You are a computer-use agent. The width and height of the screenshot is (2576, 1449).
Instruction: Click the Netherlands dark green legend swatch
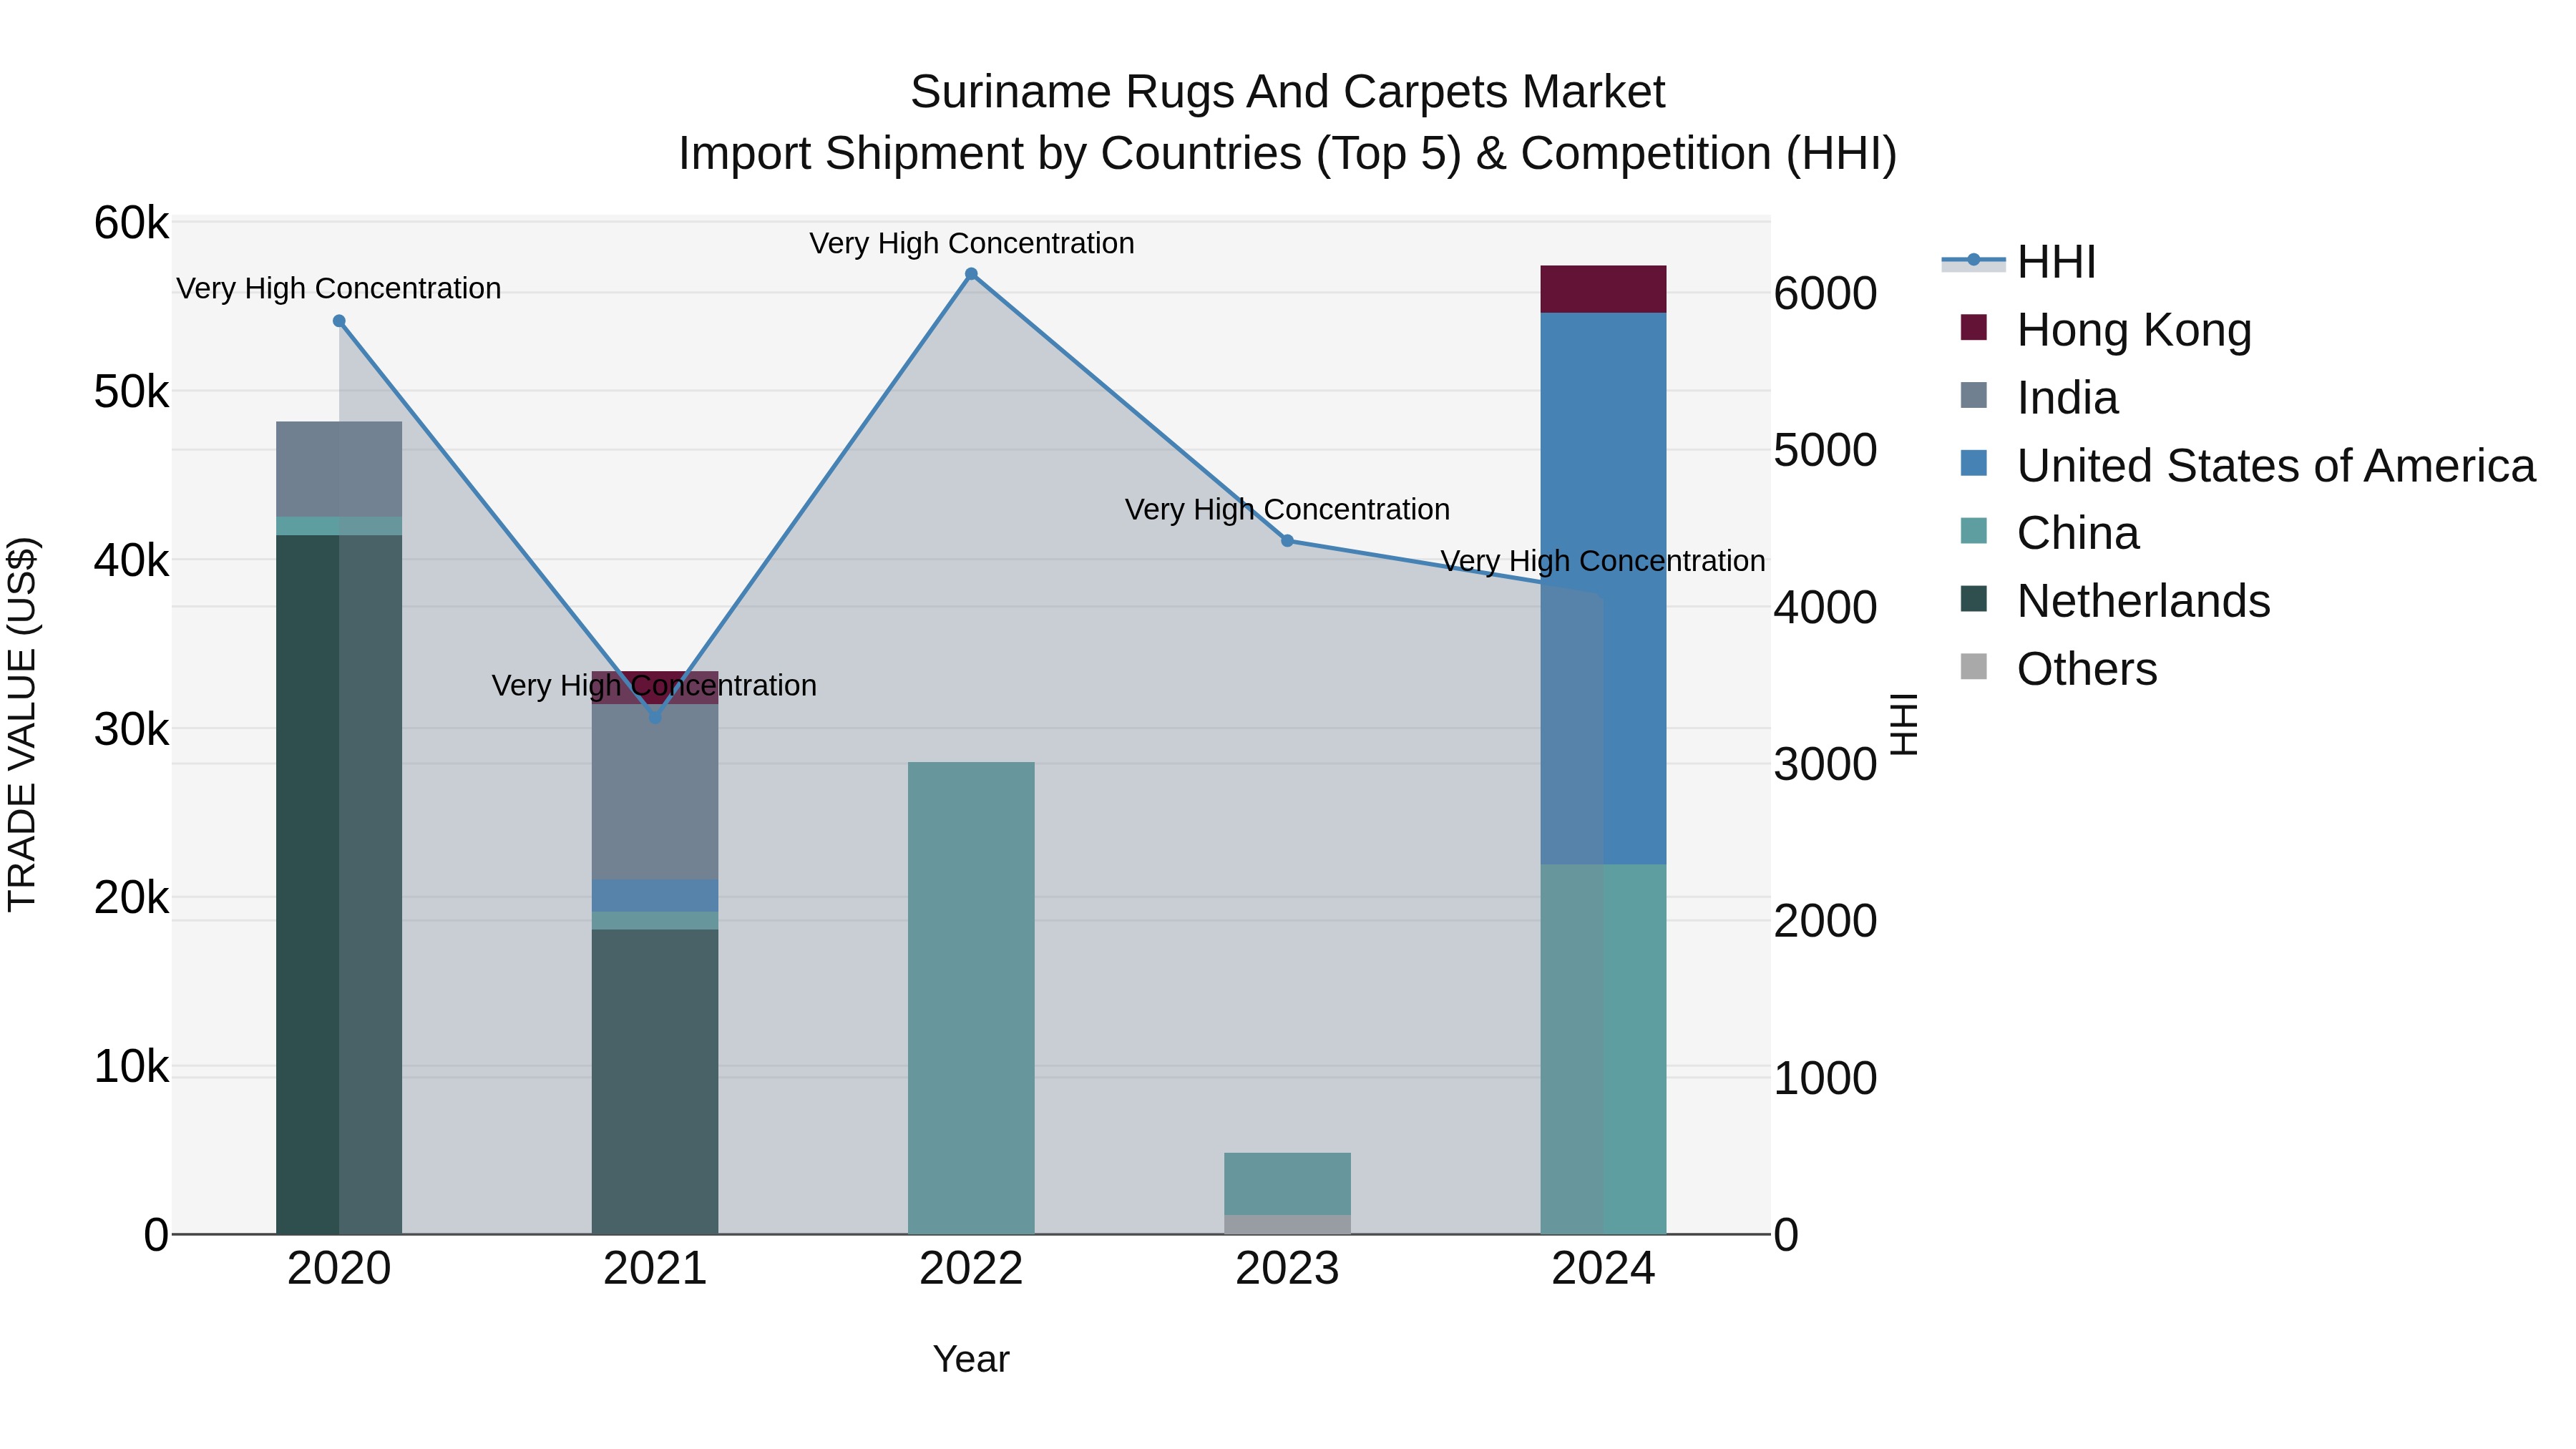point(1974,598)
